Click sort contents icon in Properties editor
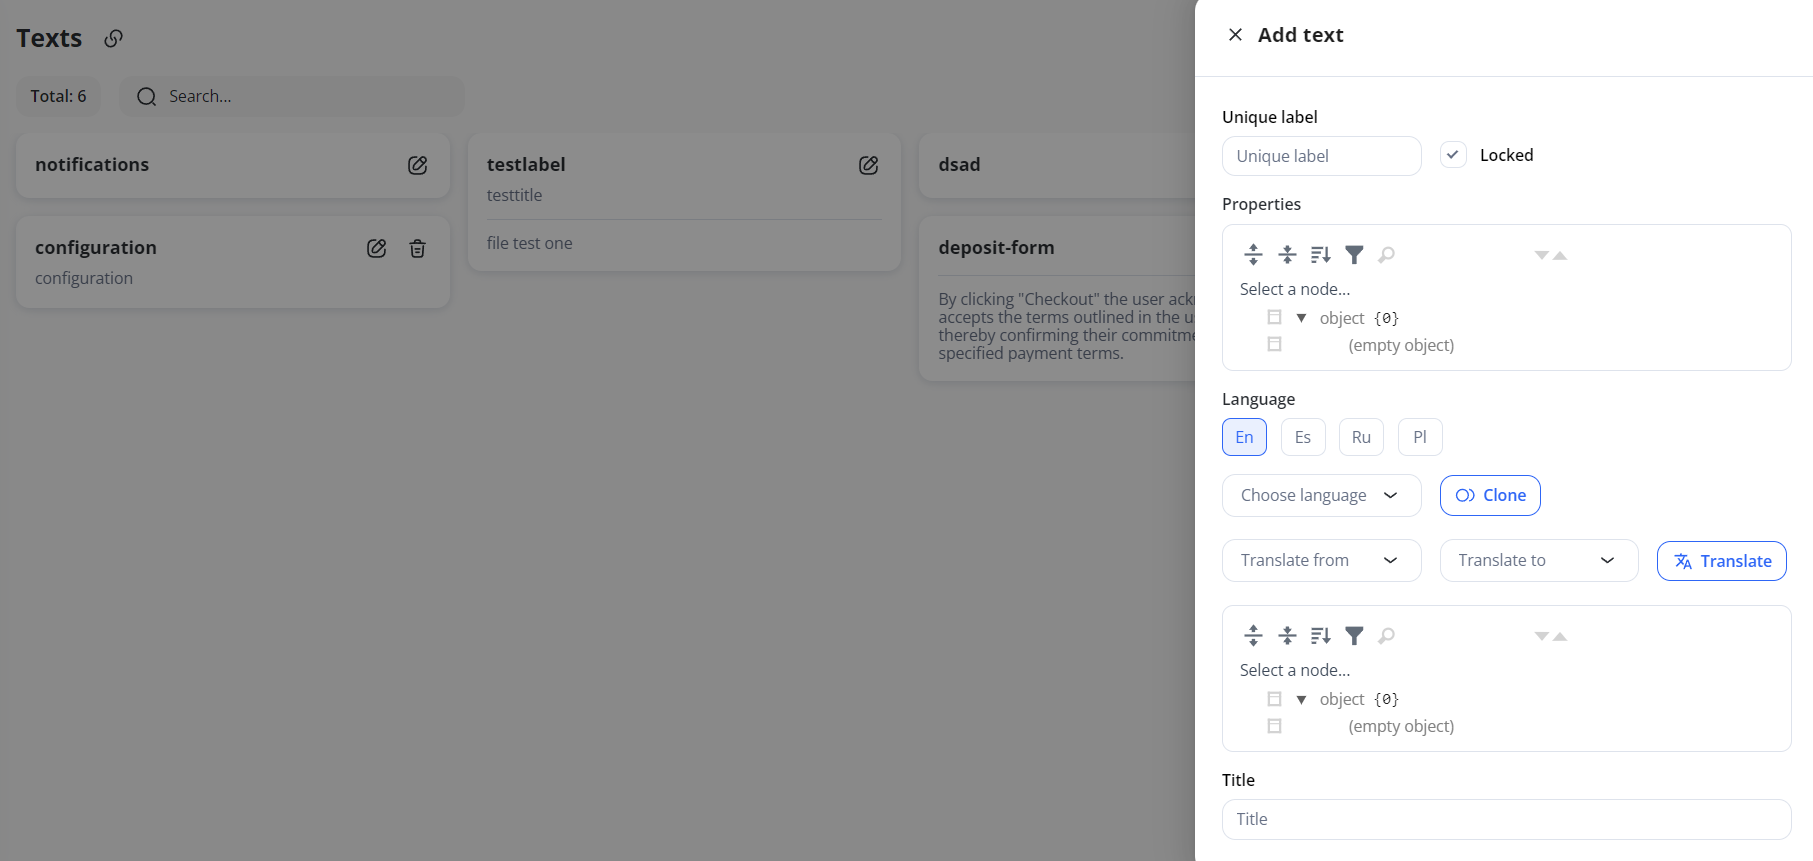Screen dimensions: 1813x861 1320,254
